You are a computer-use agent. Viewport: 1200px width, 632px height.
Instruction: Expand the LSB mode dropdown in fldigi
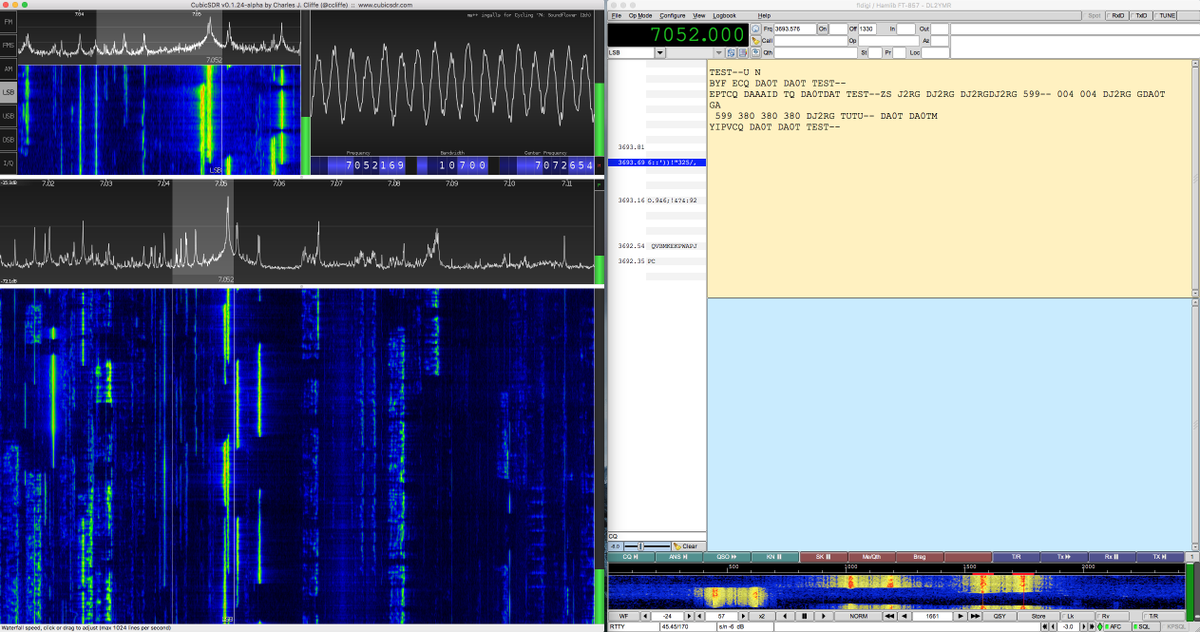pyautogui.click(x=660, y=52)
